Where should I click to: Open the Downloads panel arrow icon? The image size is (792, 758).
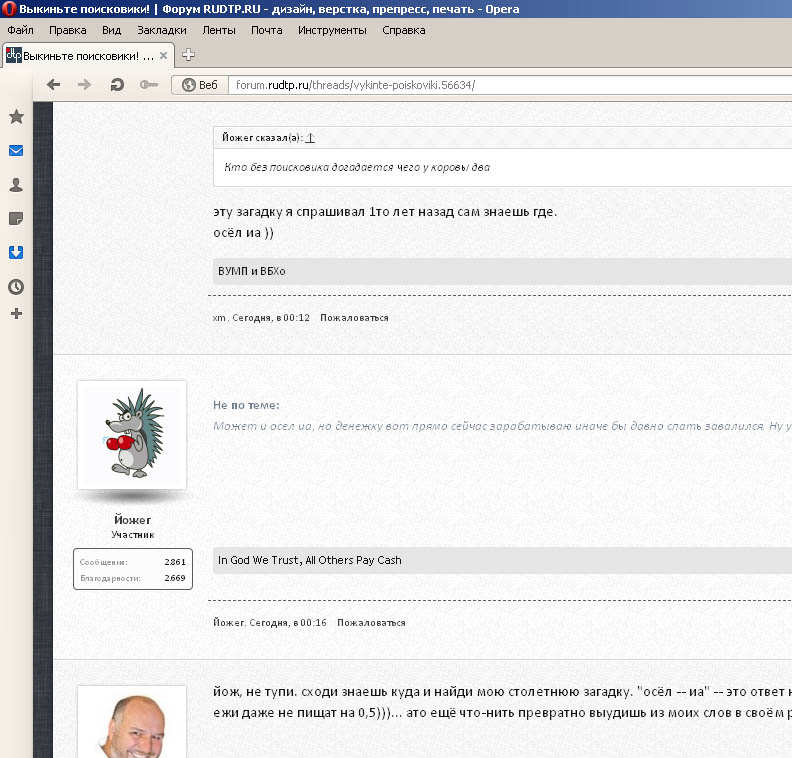(x=16, y=252)
